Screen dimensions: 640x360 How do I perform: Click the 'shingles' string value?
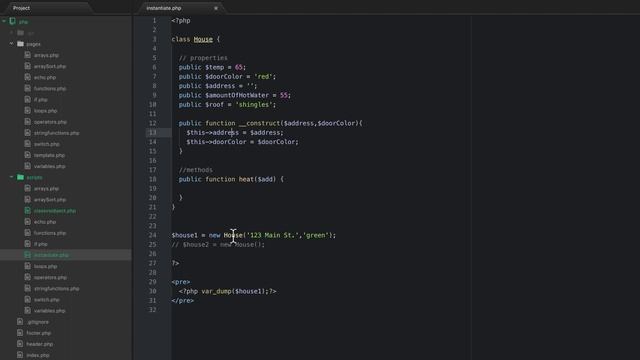[253, 104]
